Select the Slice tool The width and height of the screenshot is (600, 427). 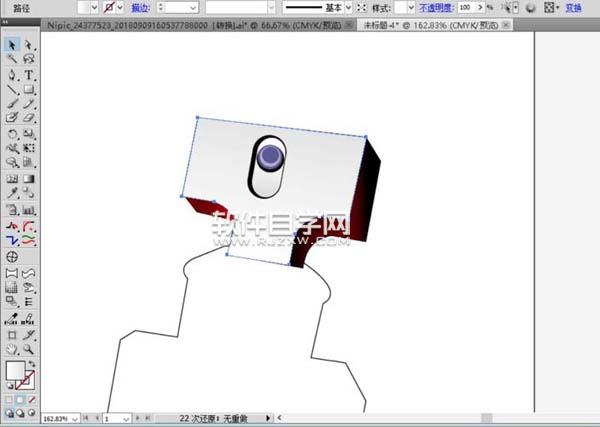click(x=29, y=336)
